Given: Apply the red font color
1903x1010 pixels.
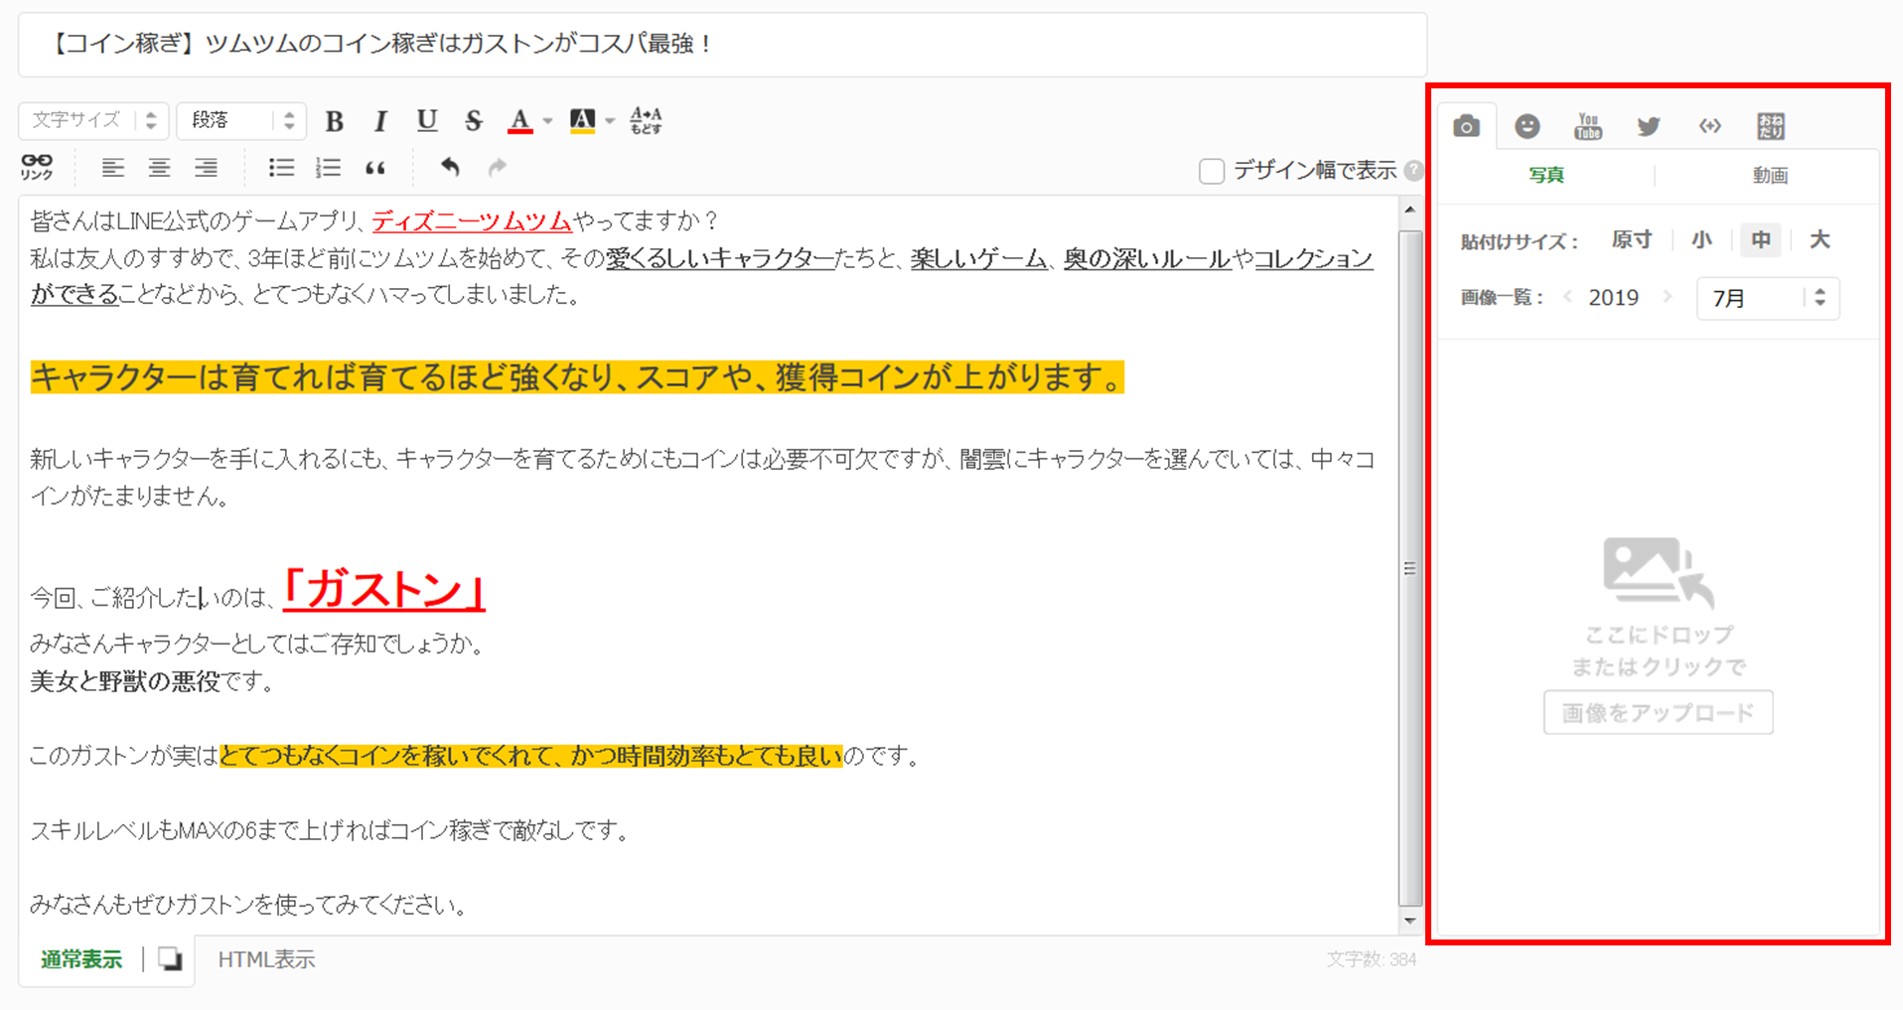Looking at the screenshot, I should 520,121.
